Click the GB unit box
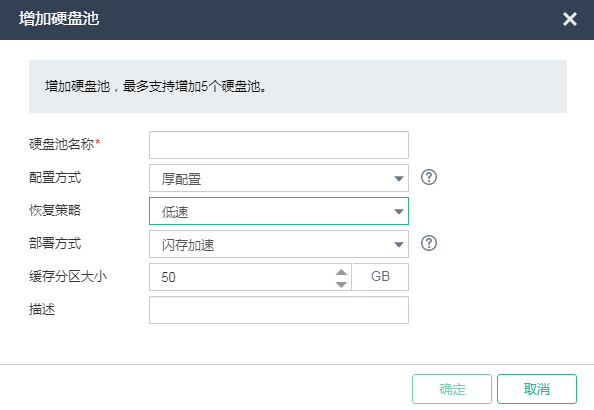The height and width of the screenshot is (410, 594). (381, 277)
